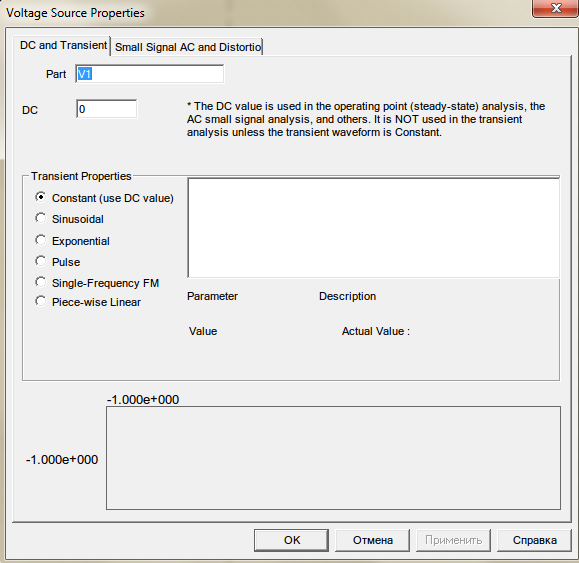The width and height of the screenshot is (579, 563).
Task: Click the waveform preview graph area
Action: click(x=333, y=458)
